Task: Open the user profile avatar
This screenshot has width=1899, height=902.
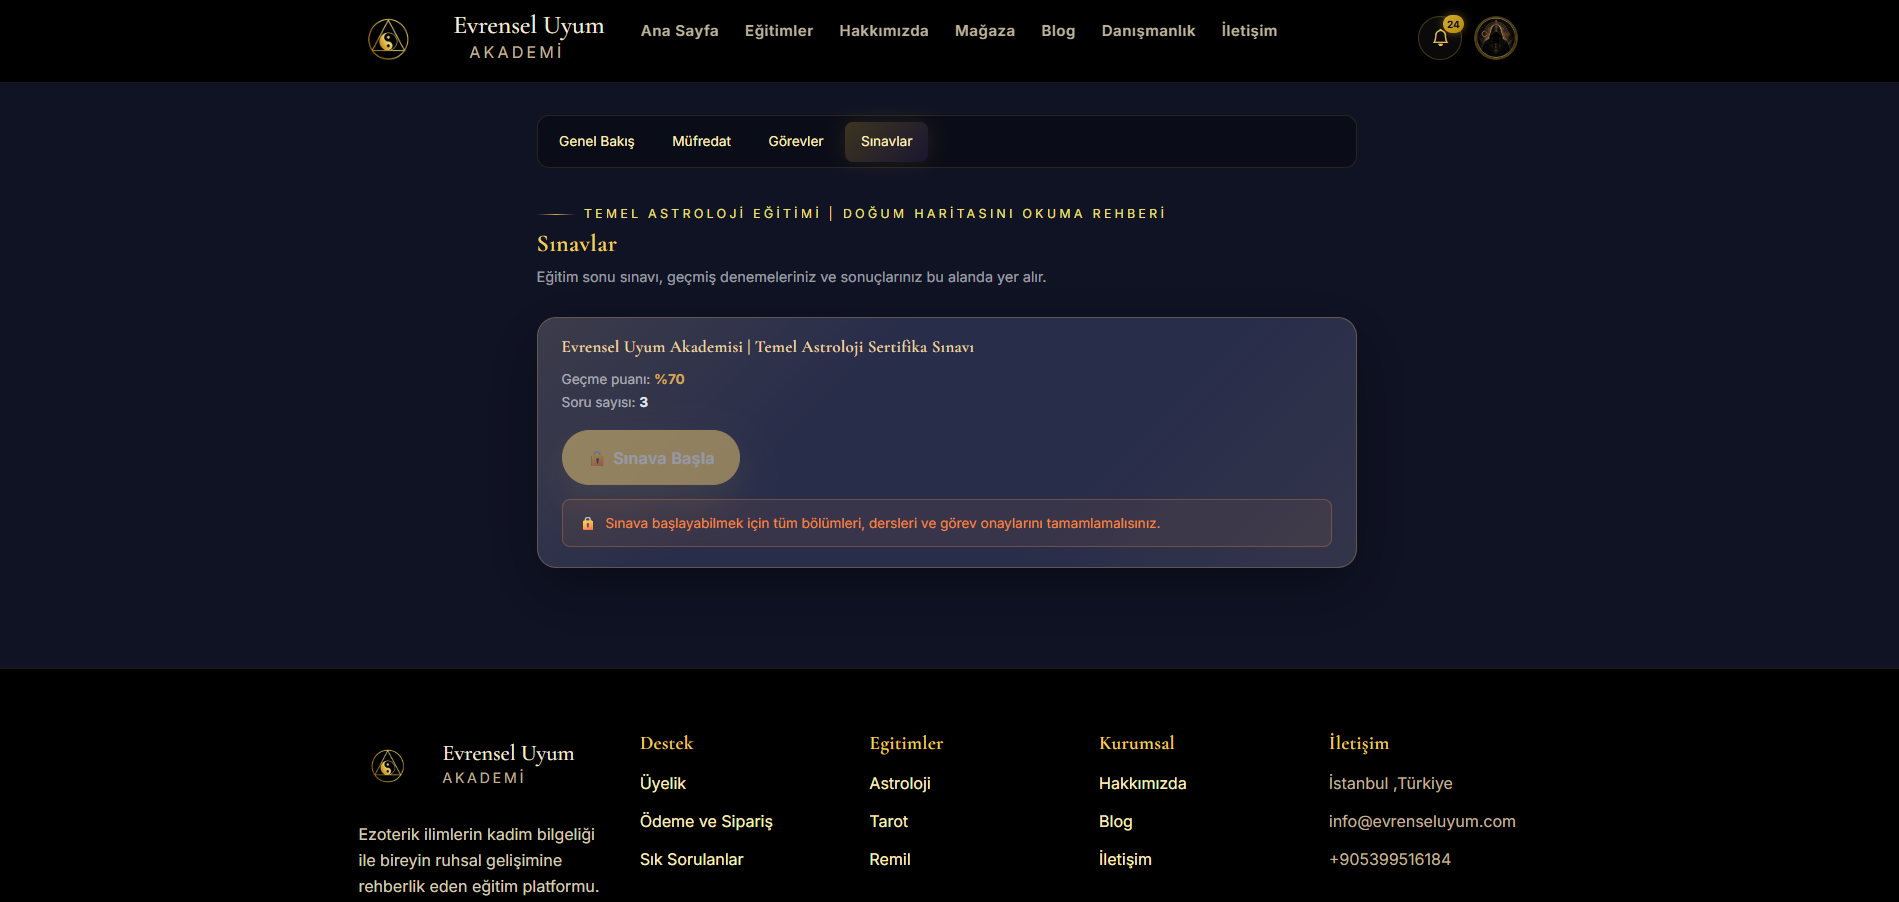Action: 1496,38
